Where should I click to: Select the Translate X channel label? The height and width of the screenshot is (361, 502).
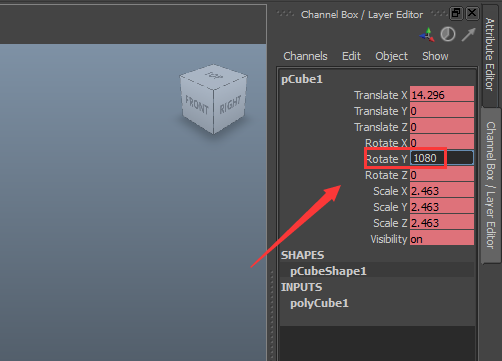(x=381, y=95)
